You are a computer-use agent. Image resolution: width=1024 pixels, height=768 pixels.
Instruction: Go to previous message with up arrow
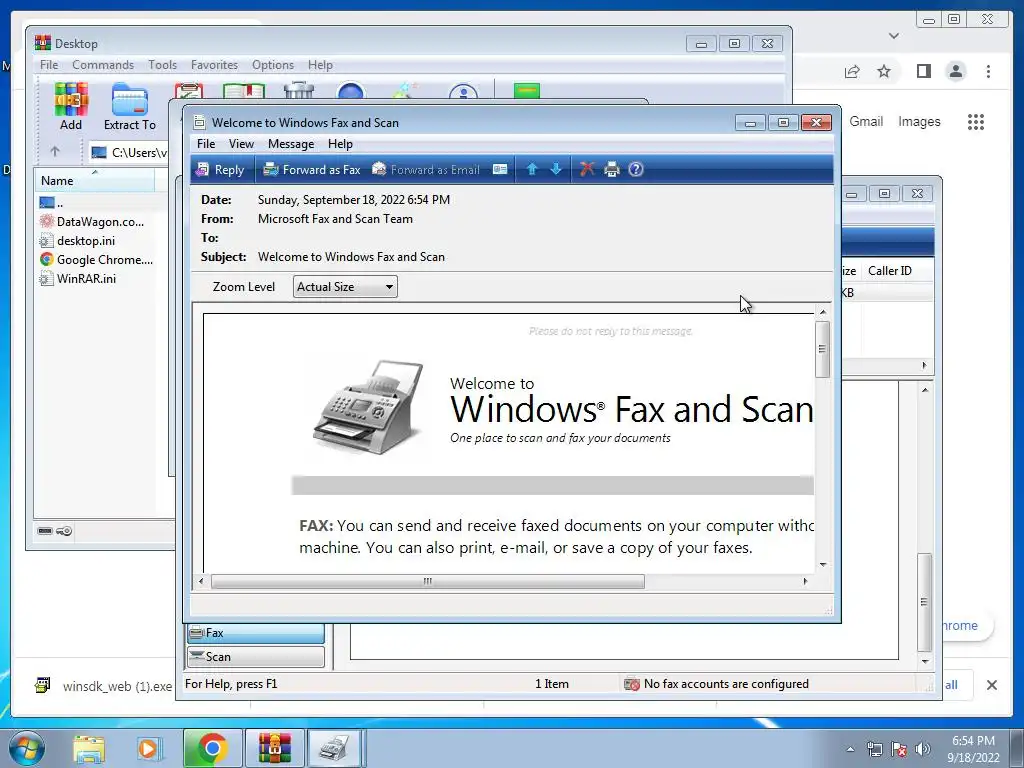click(532, 170)
